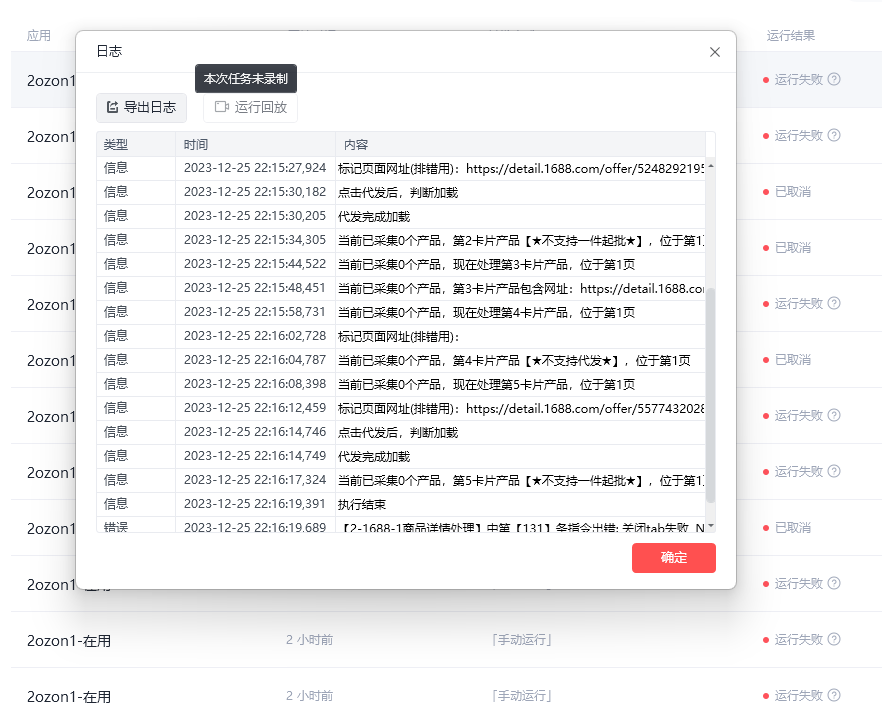The width and height of the screenshot is (882, 709).
Task: Click the 应用 column header in background table
Action: point(39,35)
